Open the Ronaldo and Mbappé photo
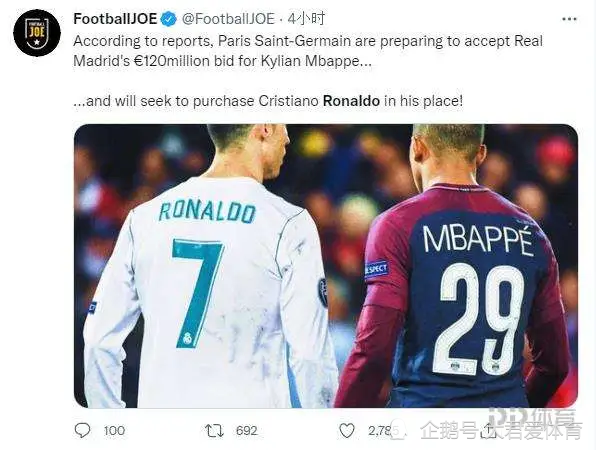 (x=326, y=266)
